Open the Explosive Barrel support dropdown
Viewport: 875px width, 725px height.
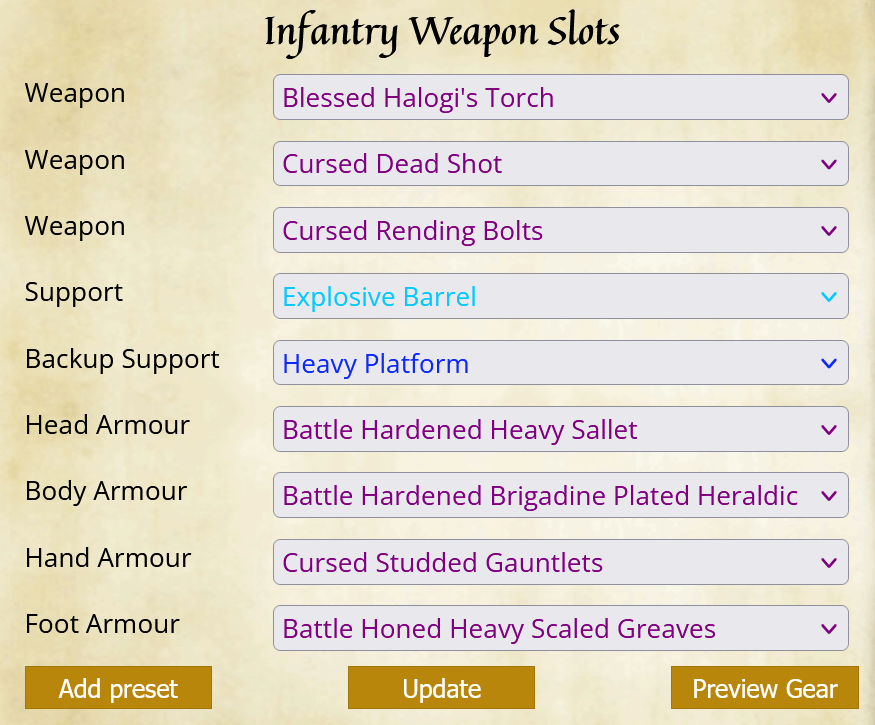click(x=560, y=296)
